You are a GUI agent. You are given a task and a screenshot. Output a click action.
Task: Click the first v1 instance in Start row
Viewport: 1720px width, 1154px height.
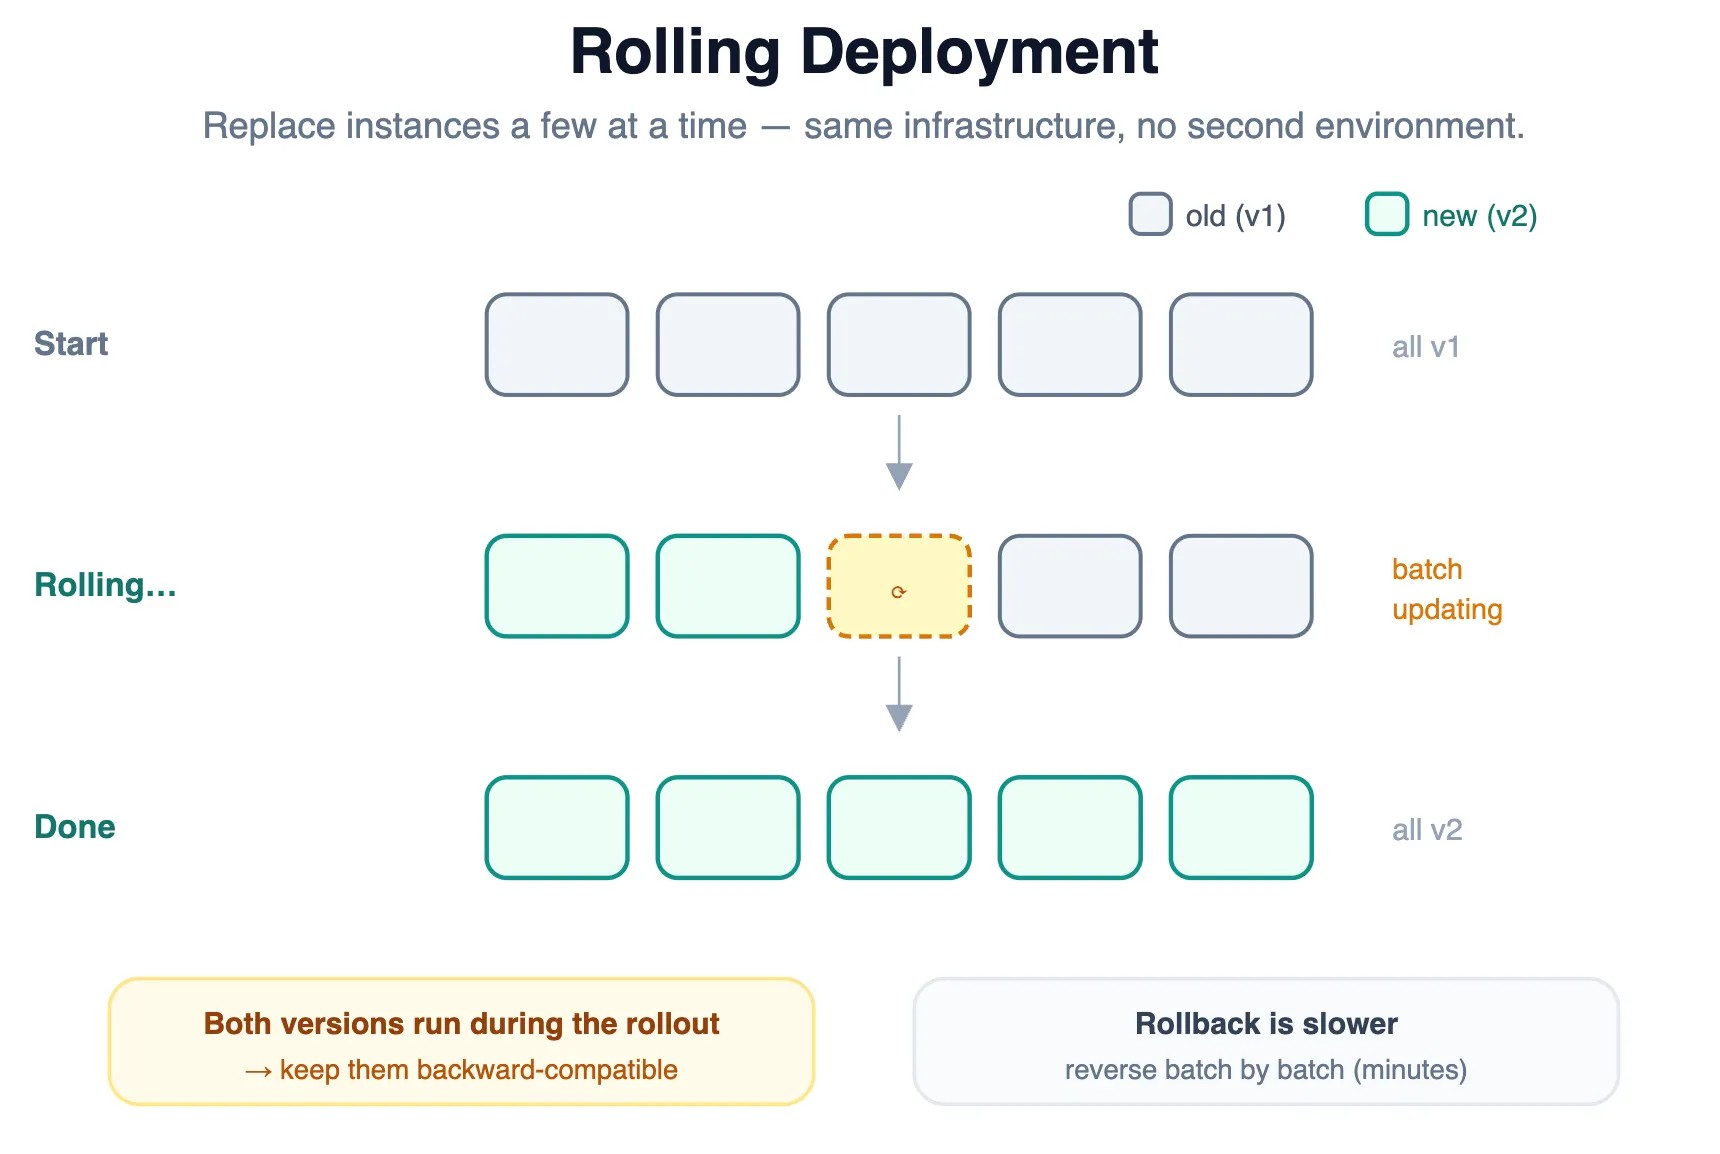click(x=557, y=345)
